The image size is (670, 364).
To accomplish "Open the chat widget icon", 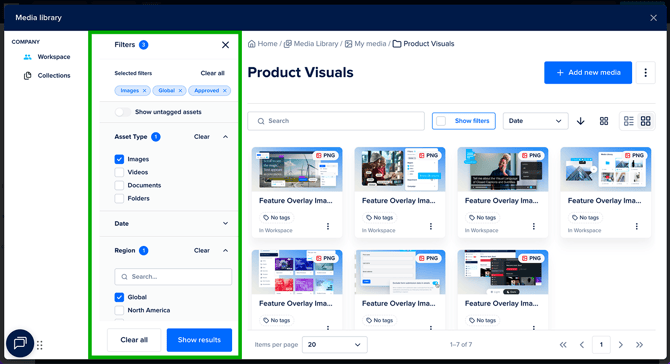I will tap(20, 343).
